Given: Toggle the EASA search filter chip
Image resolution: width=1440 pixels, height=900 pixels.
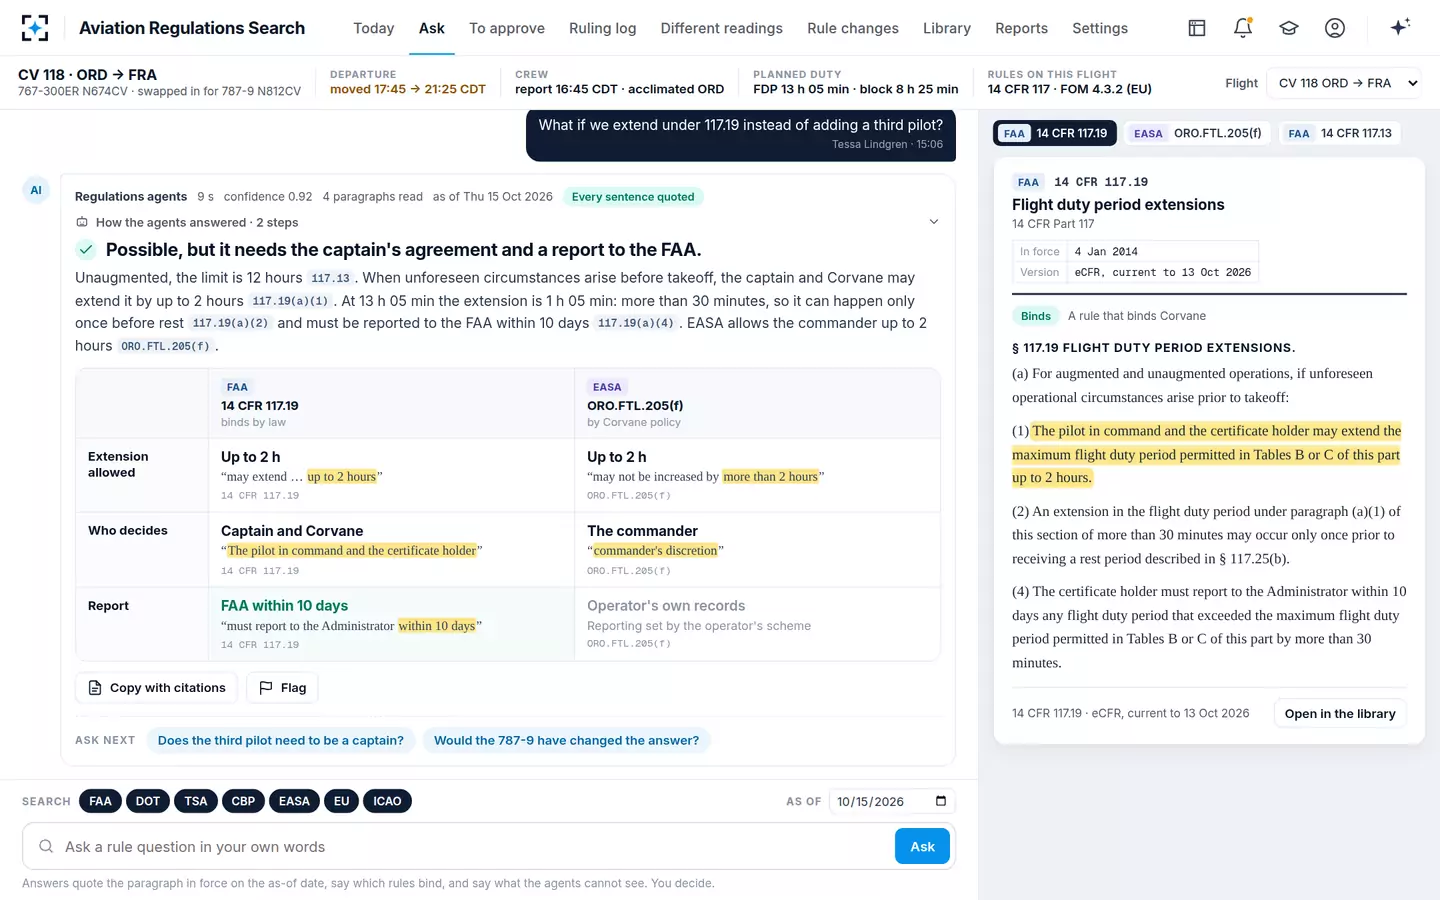Looking at the screenshot, I should tap(294, 801).
